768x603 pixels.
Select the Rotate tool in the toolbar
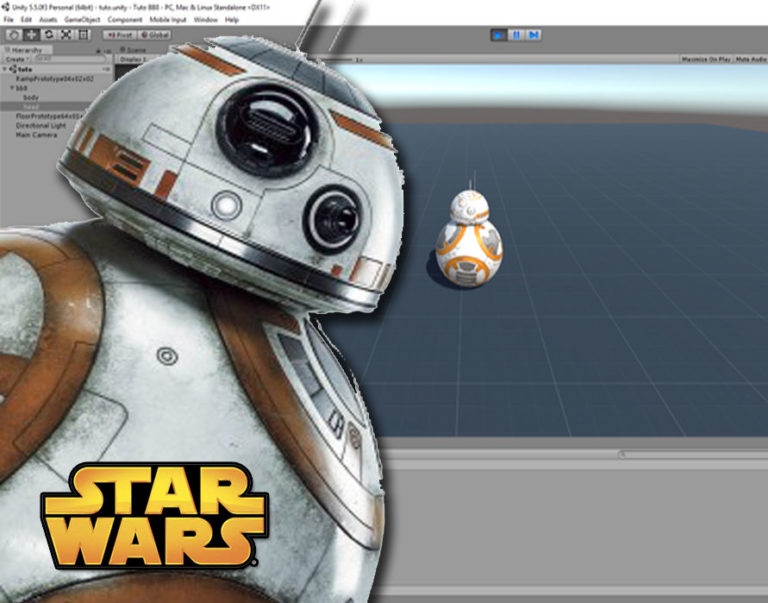(x=49, y=35)
